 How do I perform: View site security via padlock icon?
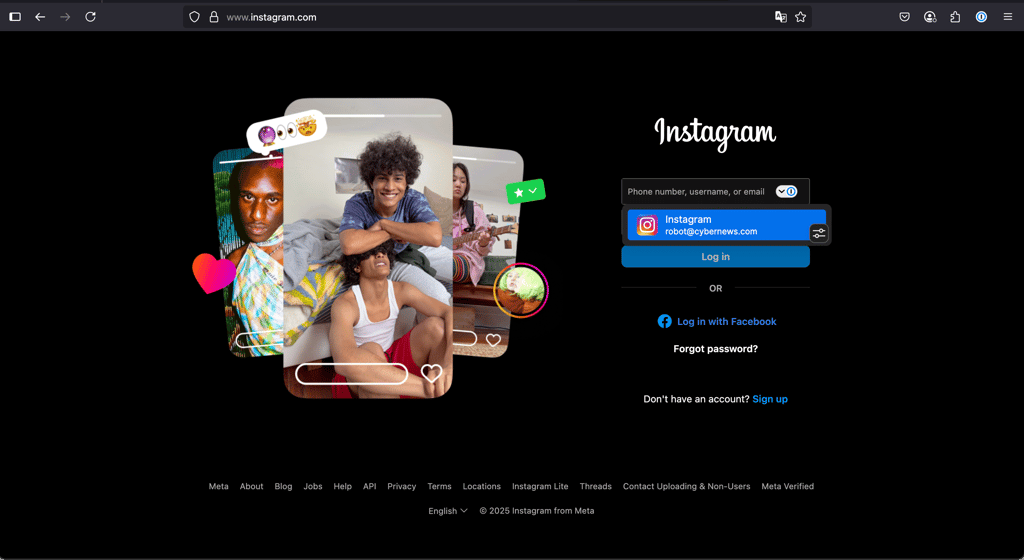(214, 17)
